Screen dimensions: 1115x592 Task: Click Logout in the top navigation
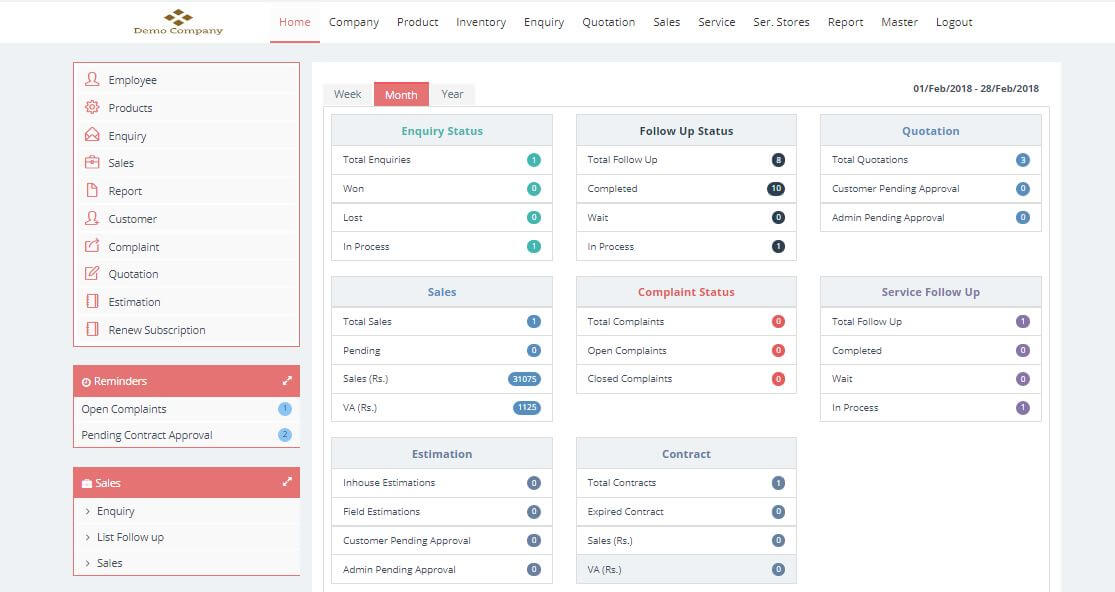[x=953, y=22]
